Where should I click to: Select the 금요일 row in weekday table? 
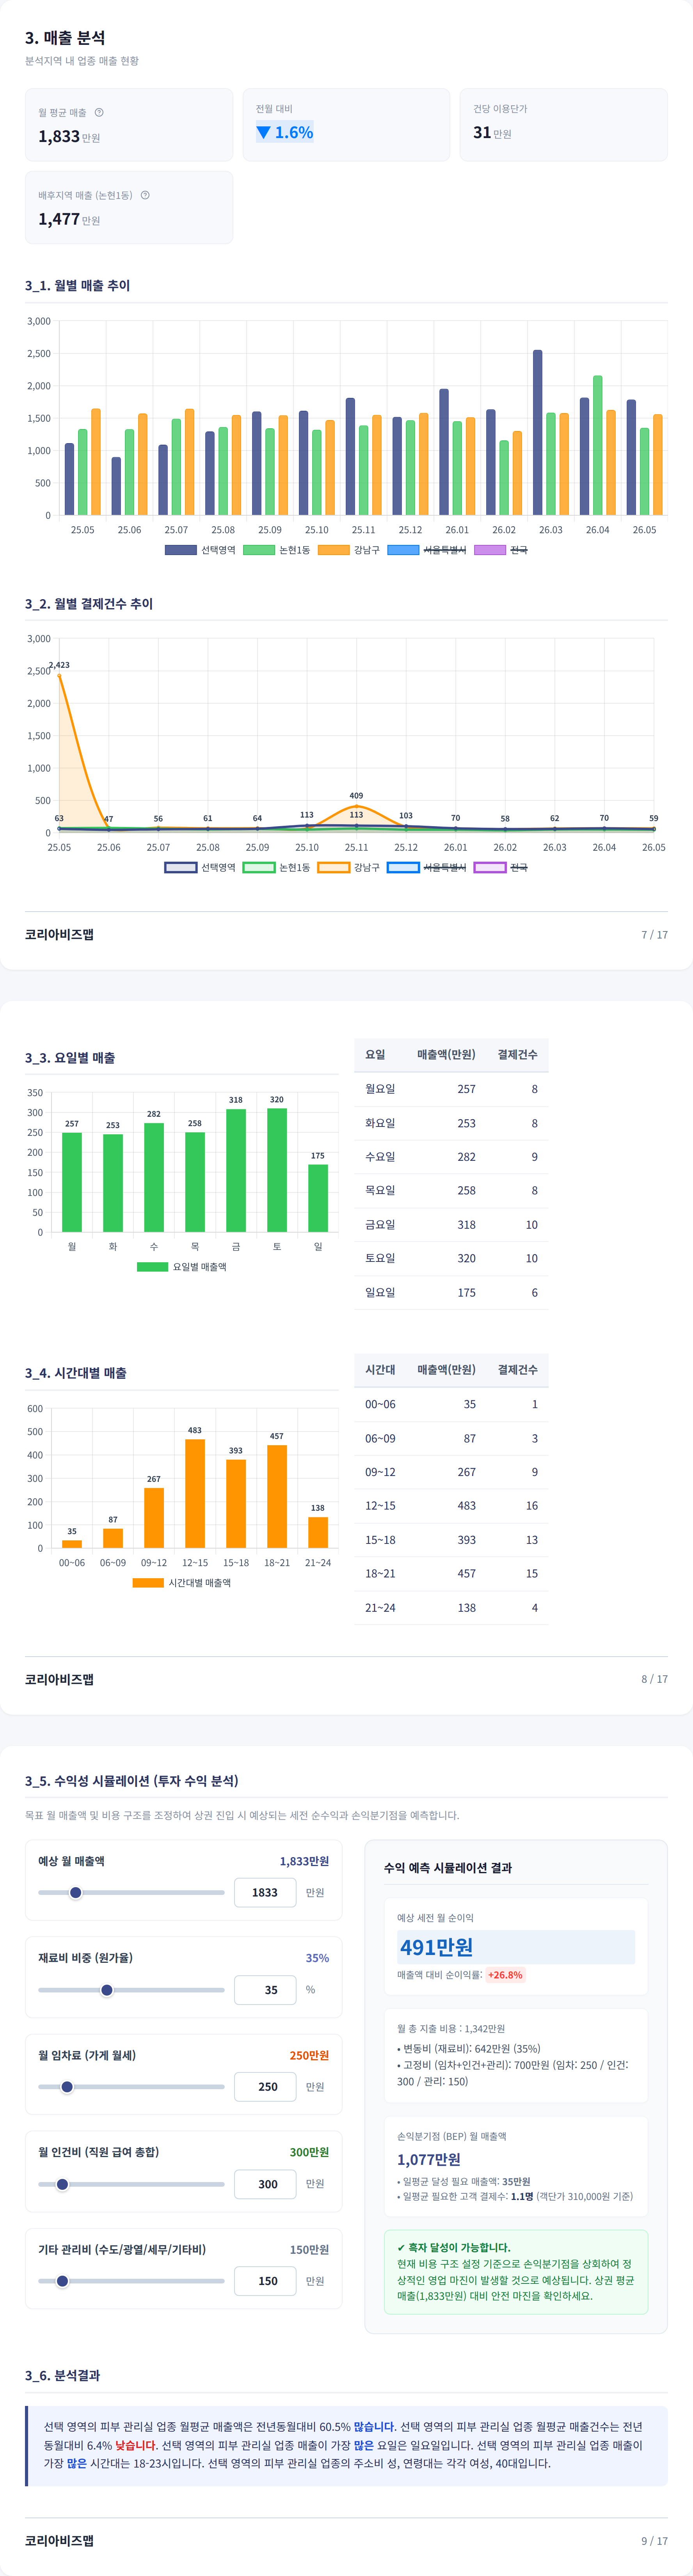pos(451,1224)
